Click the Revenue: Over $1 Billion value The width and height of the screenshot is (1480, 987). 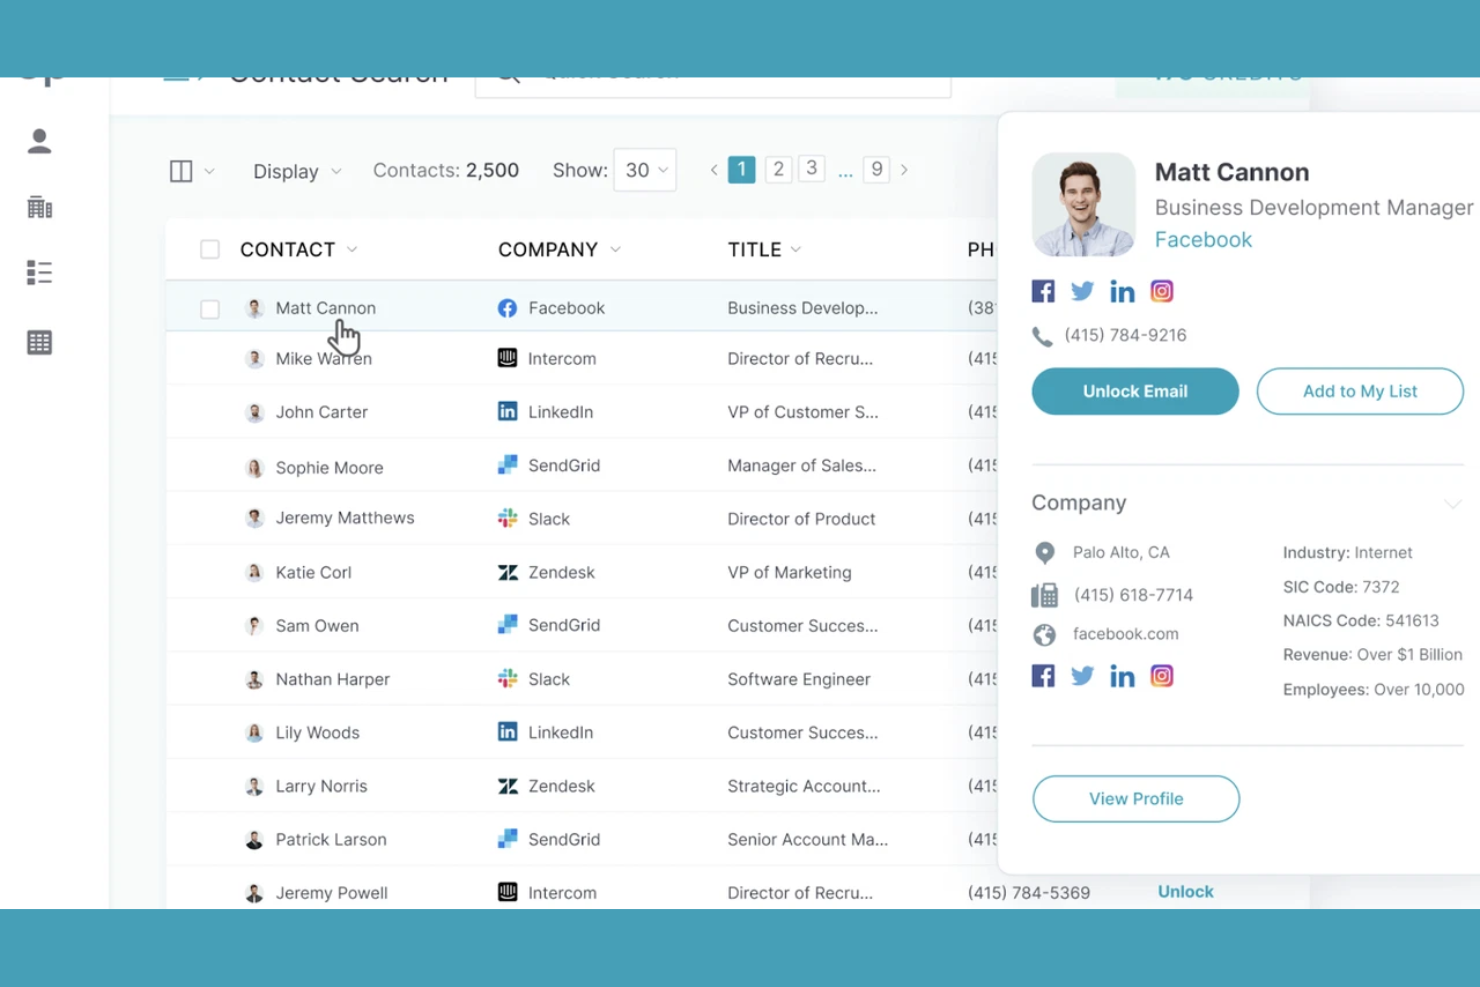click(1373, 655)
